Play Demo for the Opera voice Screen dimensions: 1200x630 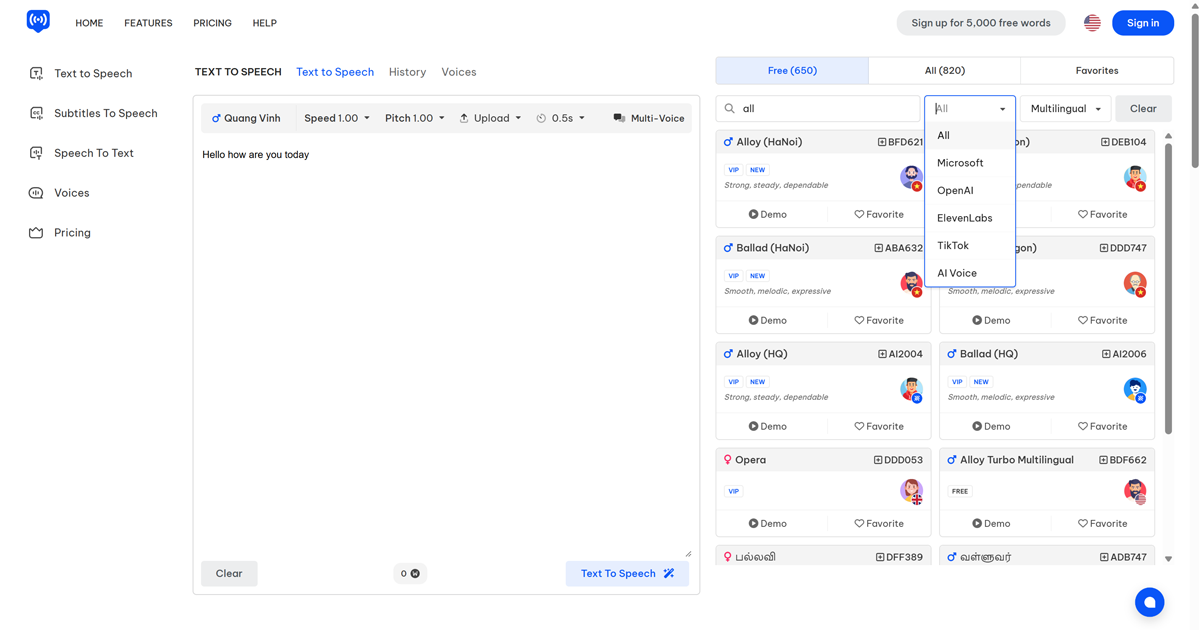tap(767, 524)
